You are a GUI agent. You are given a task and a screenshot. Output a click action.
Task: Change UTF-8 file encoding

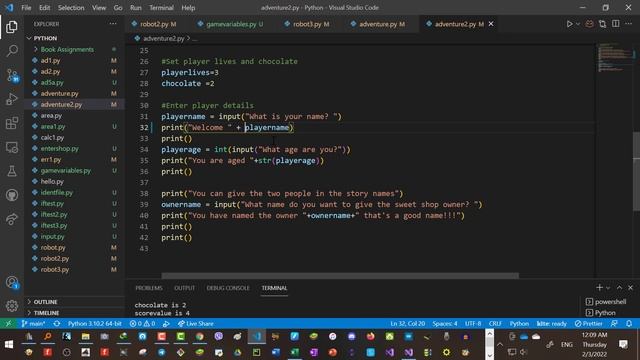[473, 324]
